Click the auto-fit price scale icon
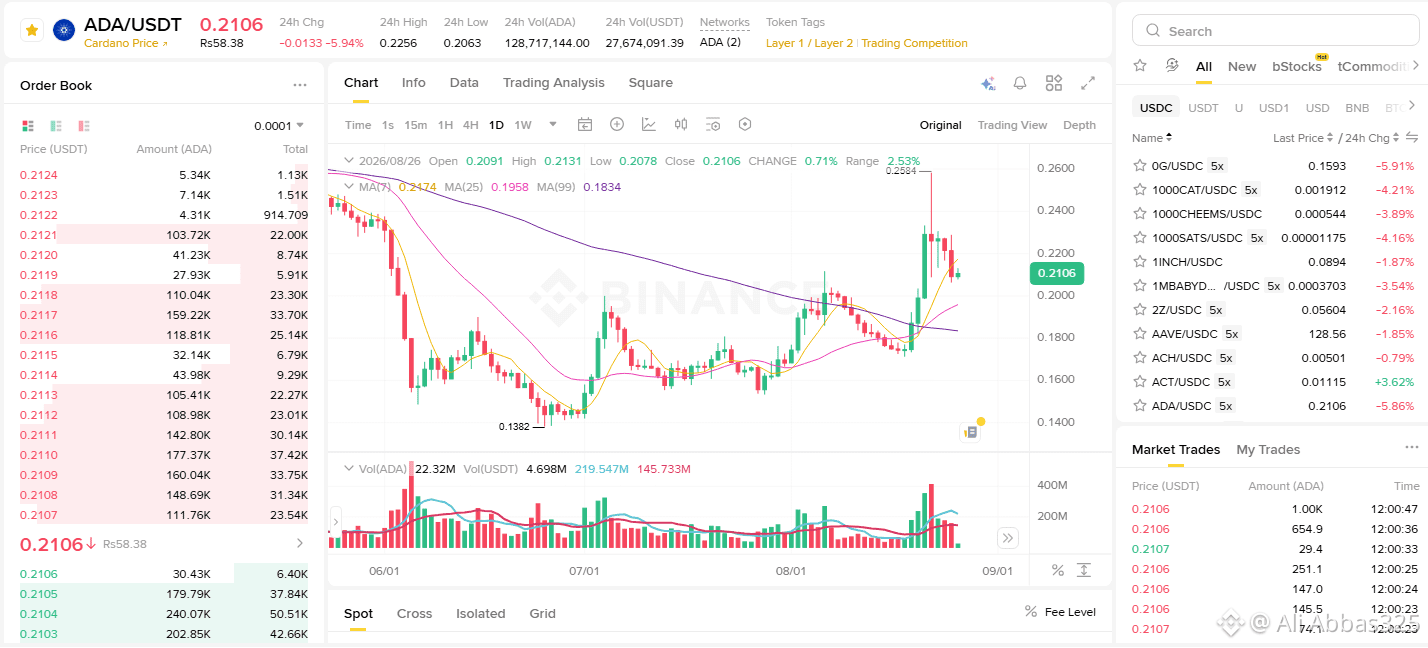1428x648 pixels. click(1084, 570)
